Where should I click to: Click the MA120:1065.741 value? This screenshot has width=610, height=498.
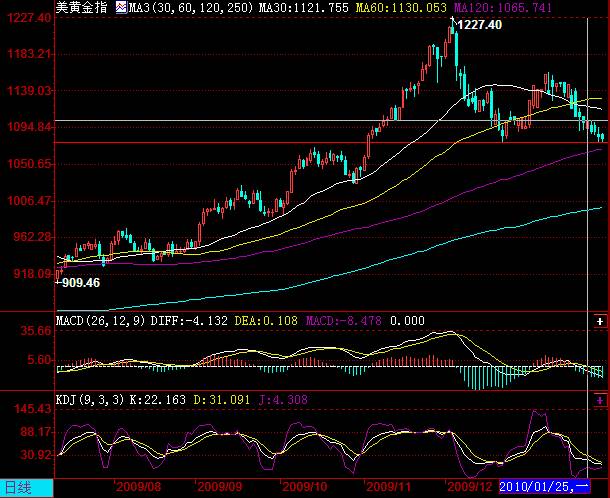[502, 7]
